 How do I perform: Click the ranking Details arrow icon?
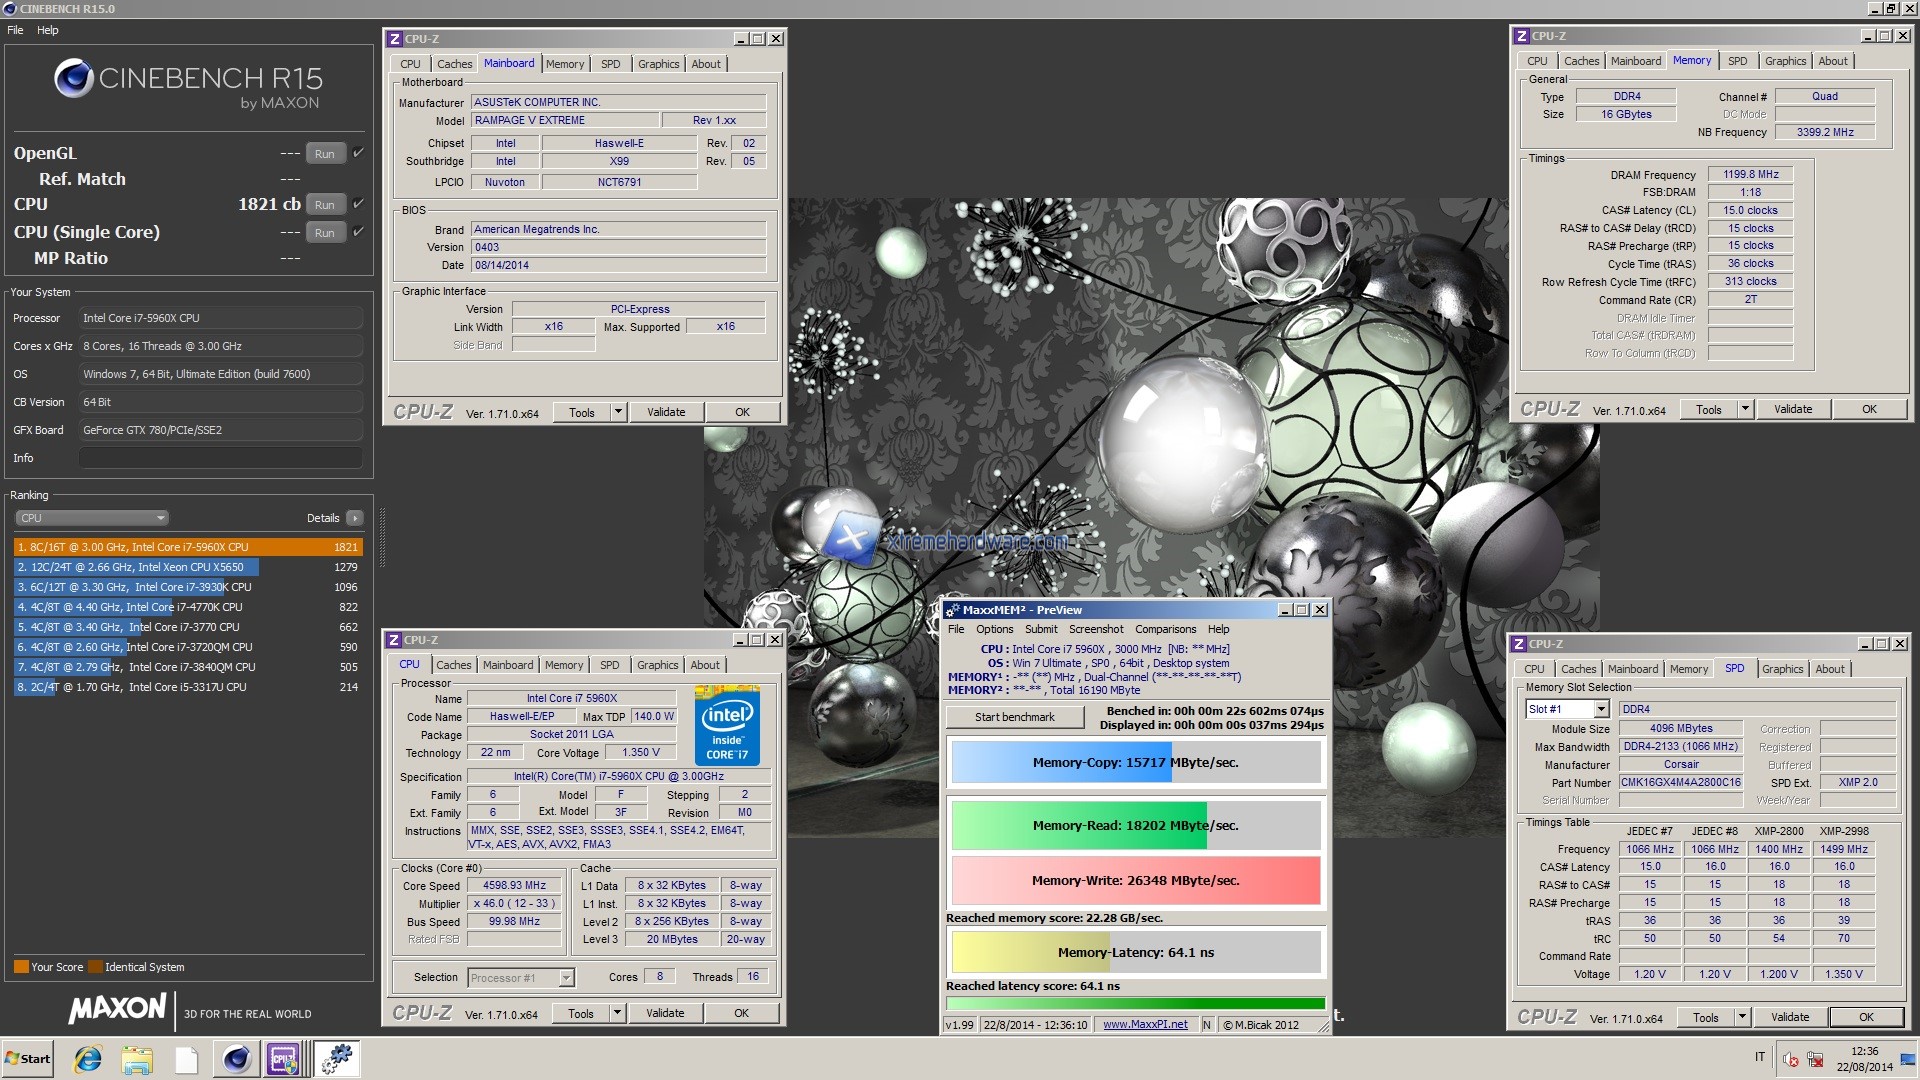354,518
